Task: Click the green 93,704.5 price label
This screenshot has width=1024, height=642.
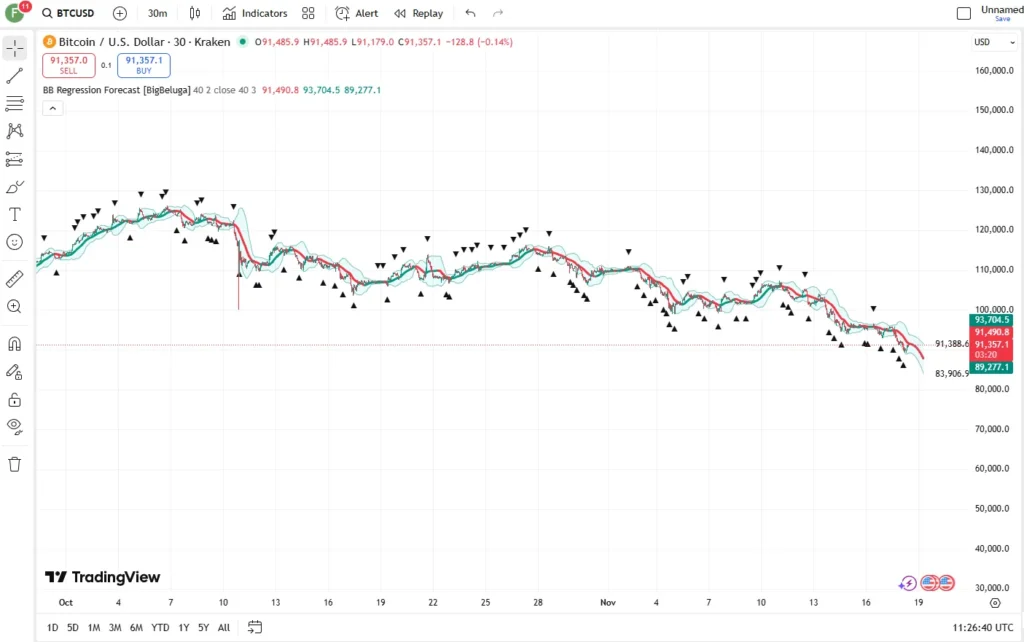Action: (x=991, y=320)
